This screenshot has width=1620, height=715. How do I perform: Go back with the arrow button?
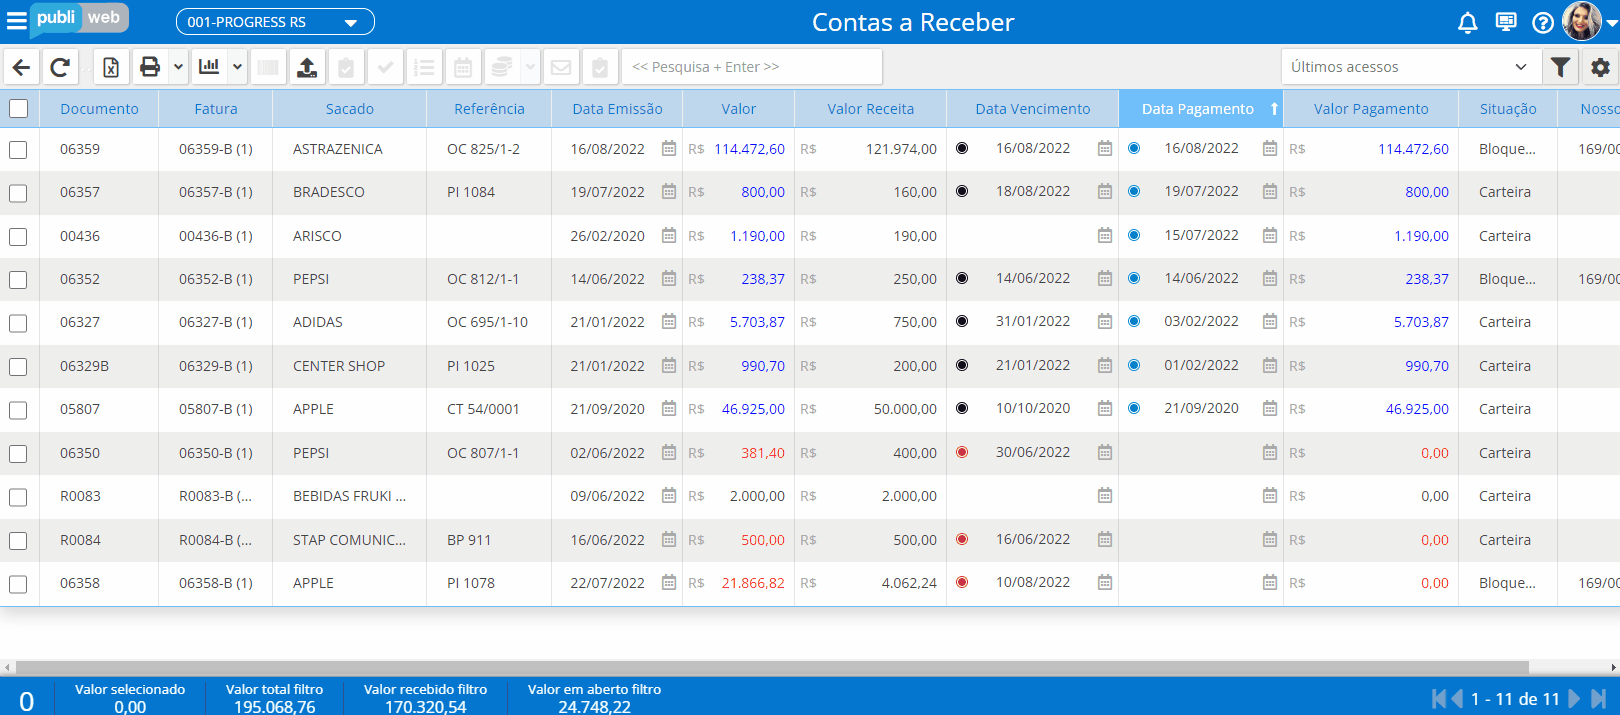coord(21,67)
